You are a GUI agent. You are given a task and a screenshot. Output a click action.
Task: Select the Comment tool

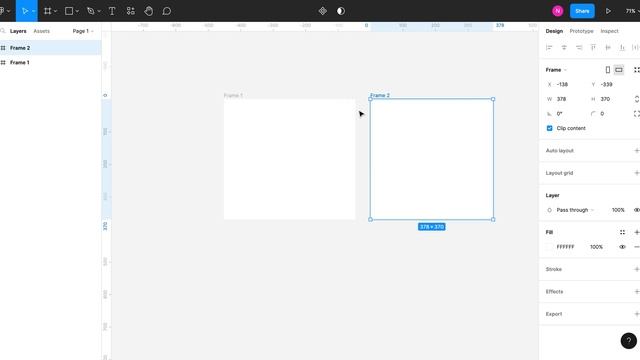click(x=167, y=11)
